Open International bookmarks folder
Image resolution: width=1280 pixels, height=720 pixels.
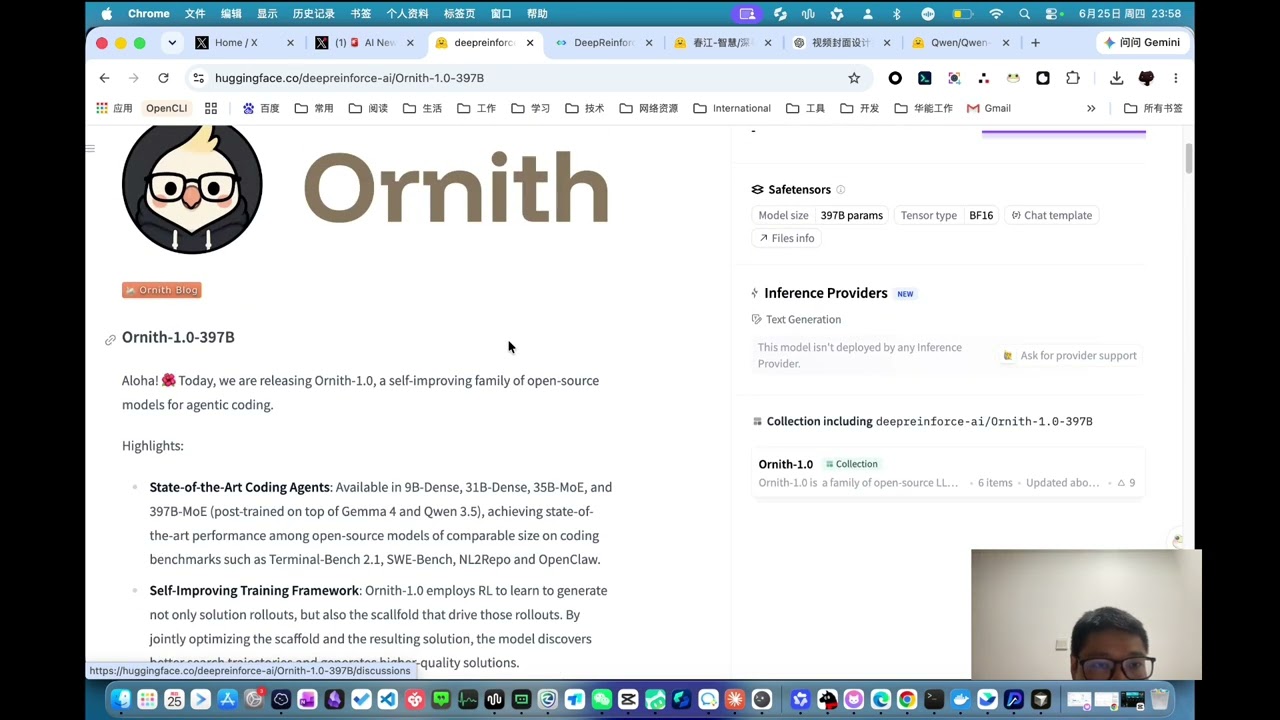pyautogui.click(x=732, y=108)
